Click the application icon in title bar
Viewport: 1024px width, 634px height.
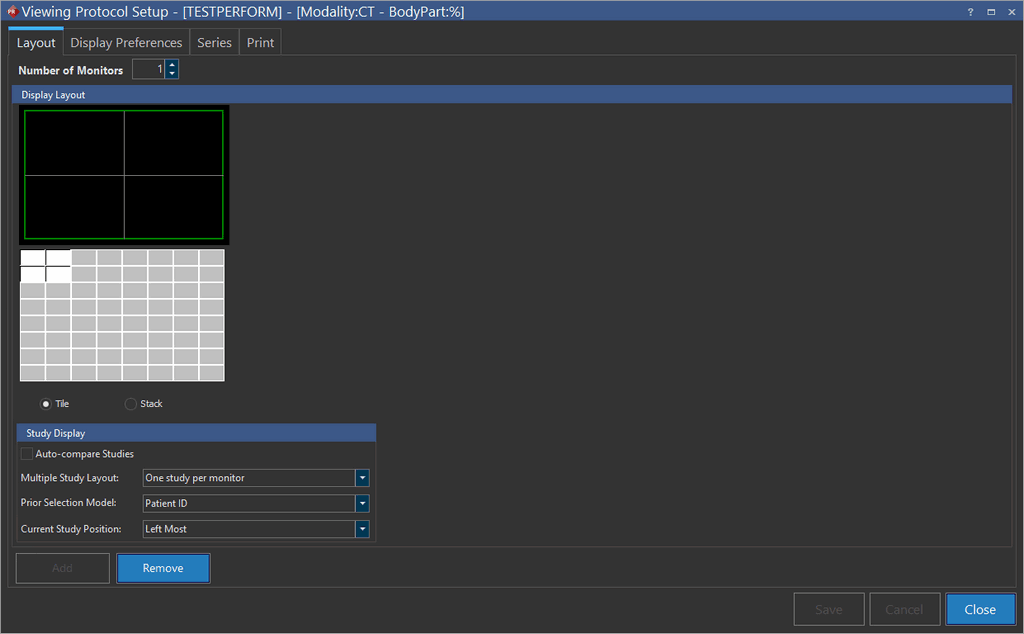coord(11,12)
